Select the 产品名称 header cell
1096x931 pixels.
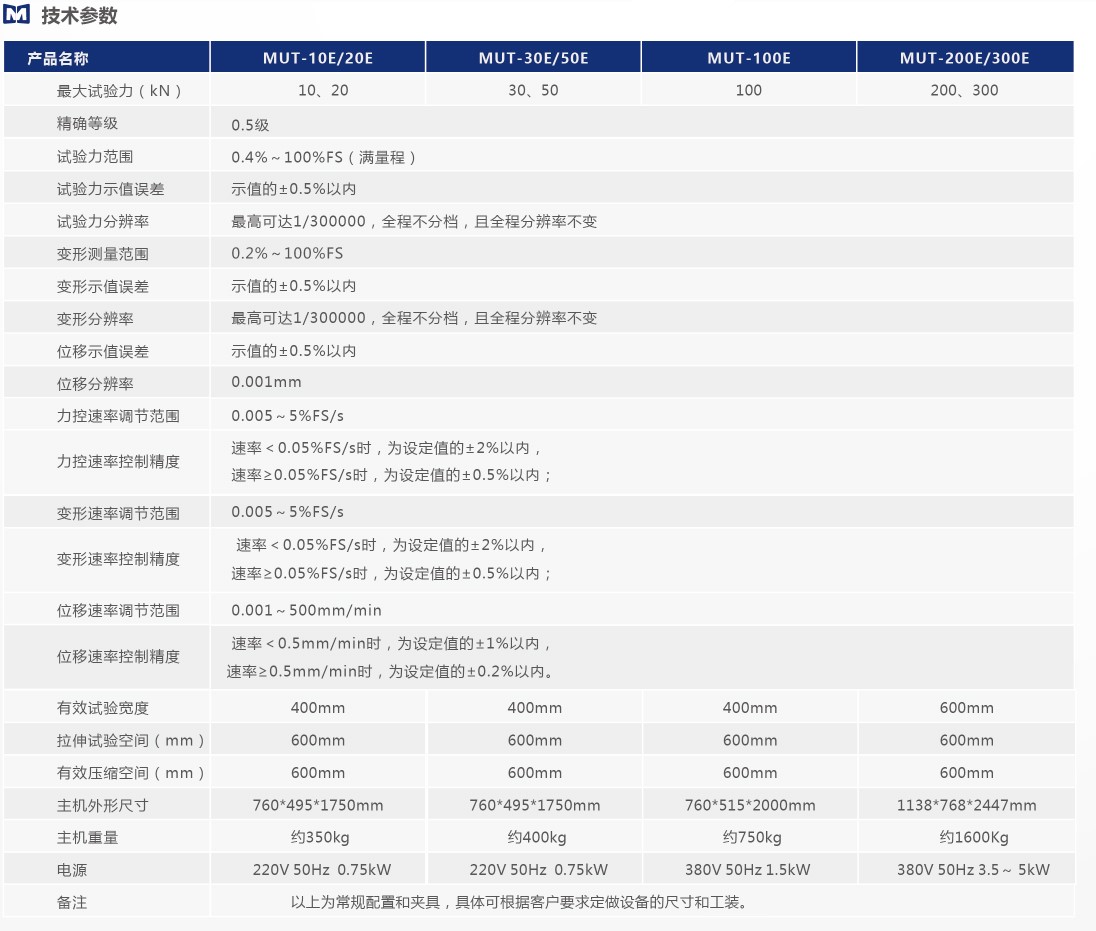pos(58,58)
